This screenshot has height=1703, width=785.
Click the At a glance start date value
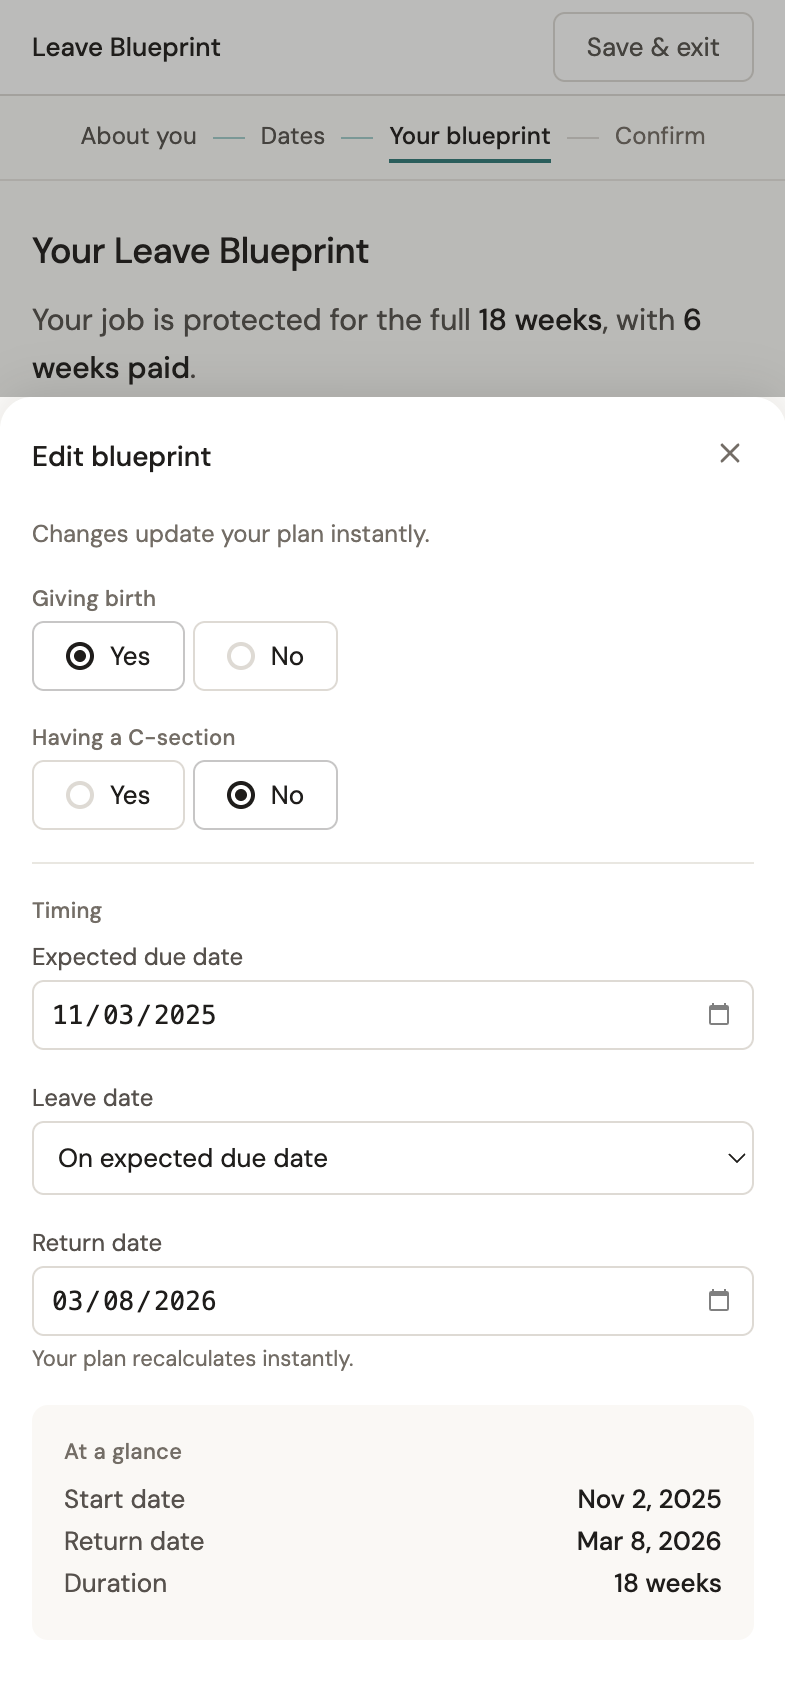click(649, 1499)
